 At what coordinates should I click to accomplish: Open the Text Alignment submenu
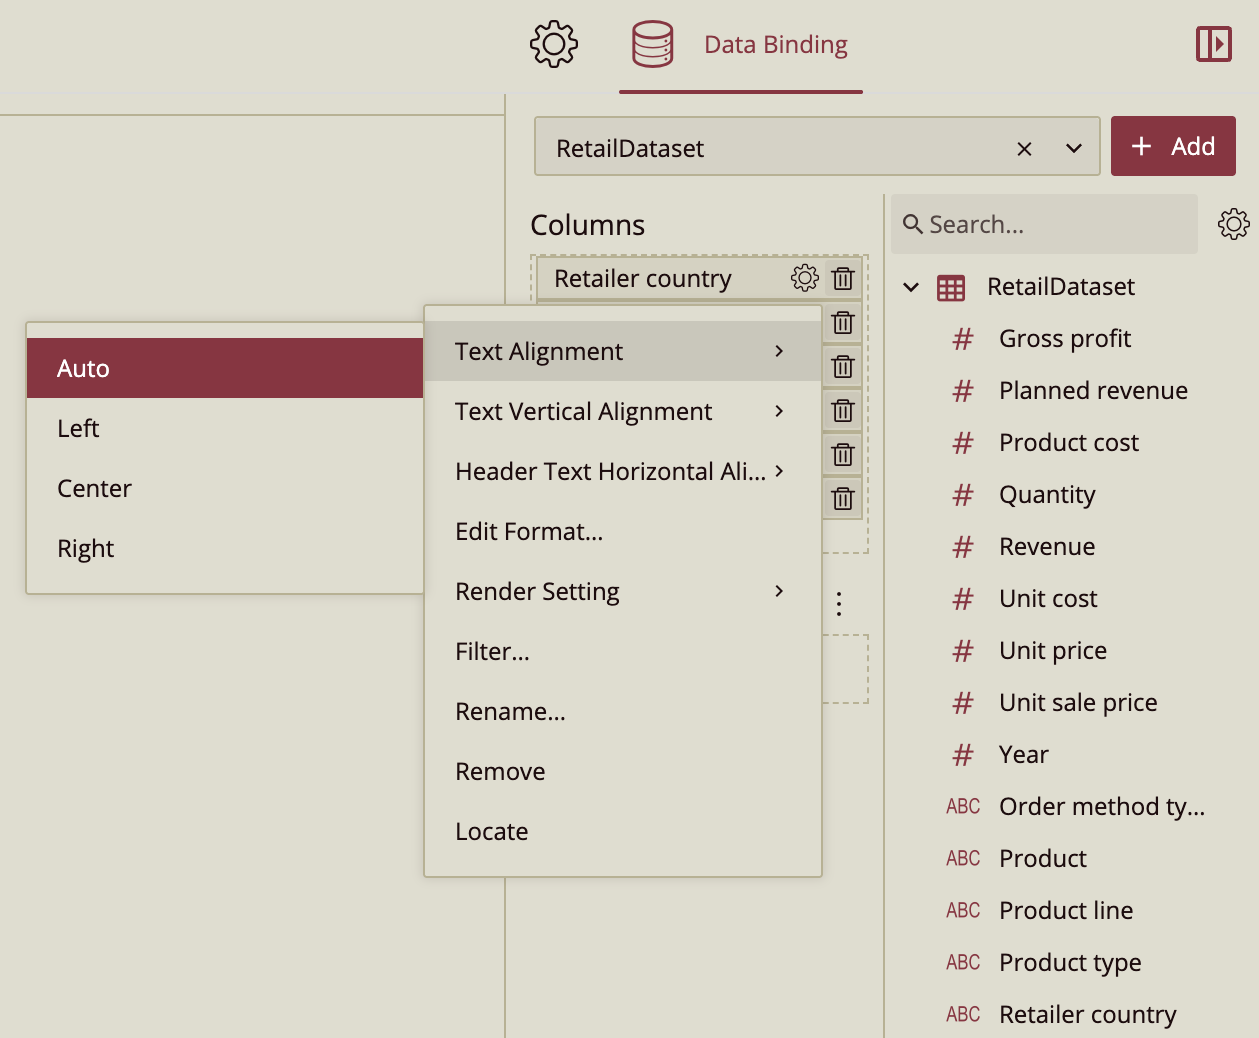click(x=623, y=351)
